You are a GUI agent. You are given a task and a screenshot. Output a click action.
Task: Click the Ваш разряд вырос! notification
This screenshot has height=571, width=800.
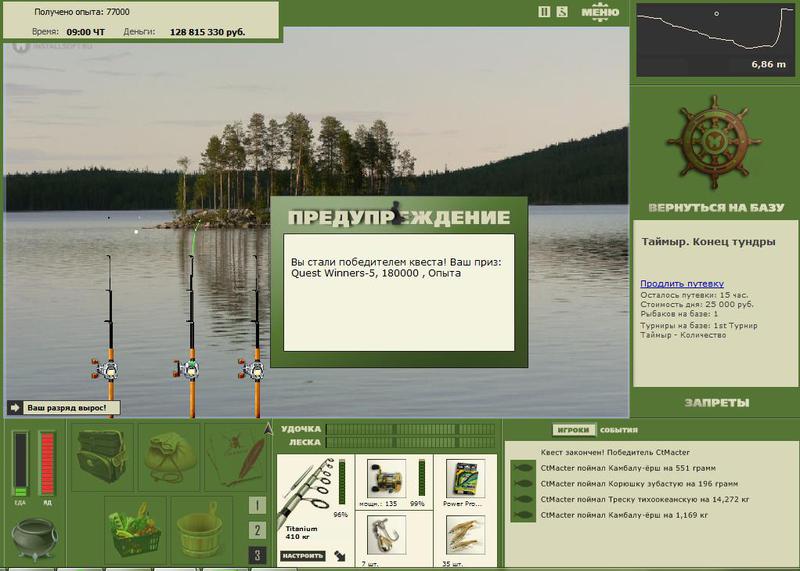pos(64,408)
